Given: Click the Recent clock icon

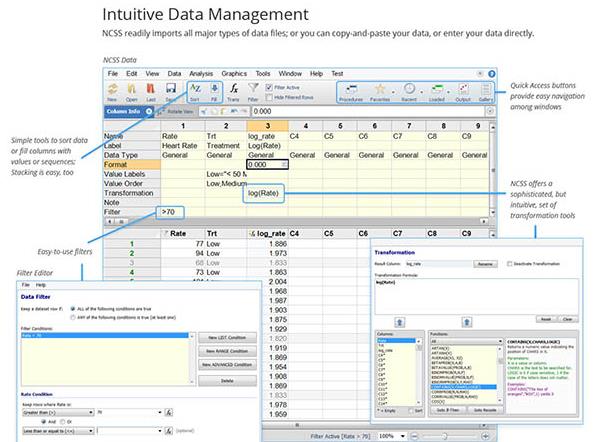Looking at the screenshot, I should pos(409,89).
